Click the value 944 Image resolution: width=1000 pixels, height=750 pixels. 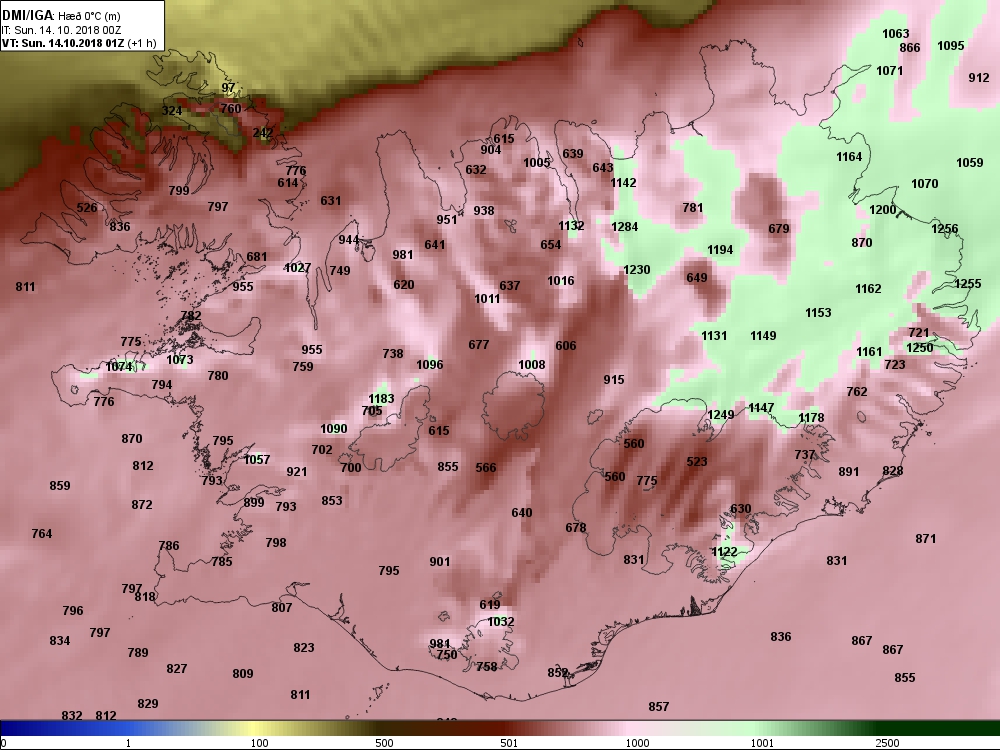pos(349,240)
